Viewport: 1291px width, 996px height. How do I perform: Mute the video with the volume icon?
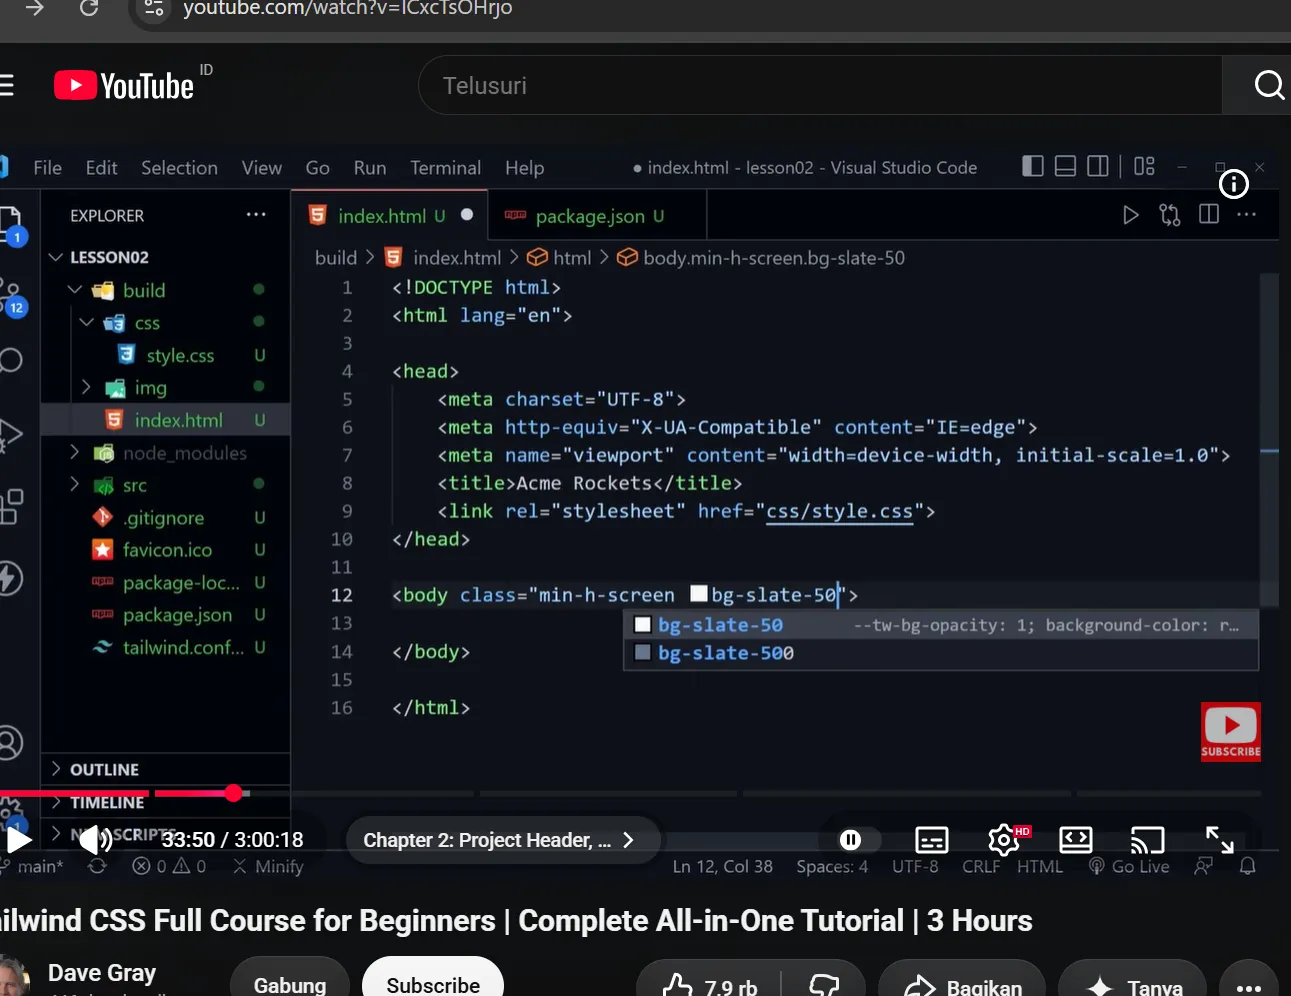[x=95, y=840]
